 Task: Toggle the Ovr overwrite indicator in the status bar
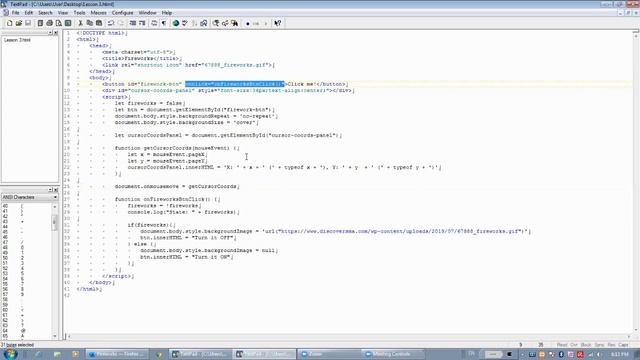574,345
